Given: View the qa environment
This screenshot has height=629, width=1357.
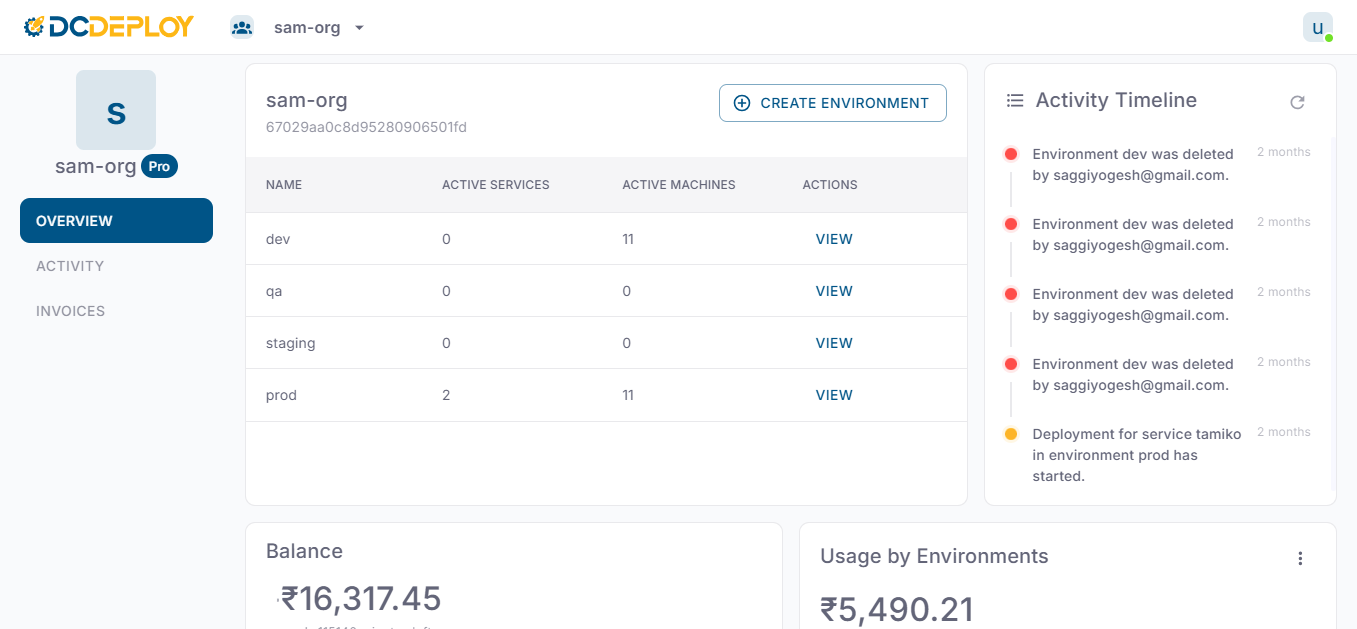Looking at the screenshot, I should [x=834, y=291].
